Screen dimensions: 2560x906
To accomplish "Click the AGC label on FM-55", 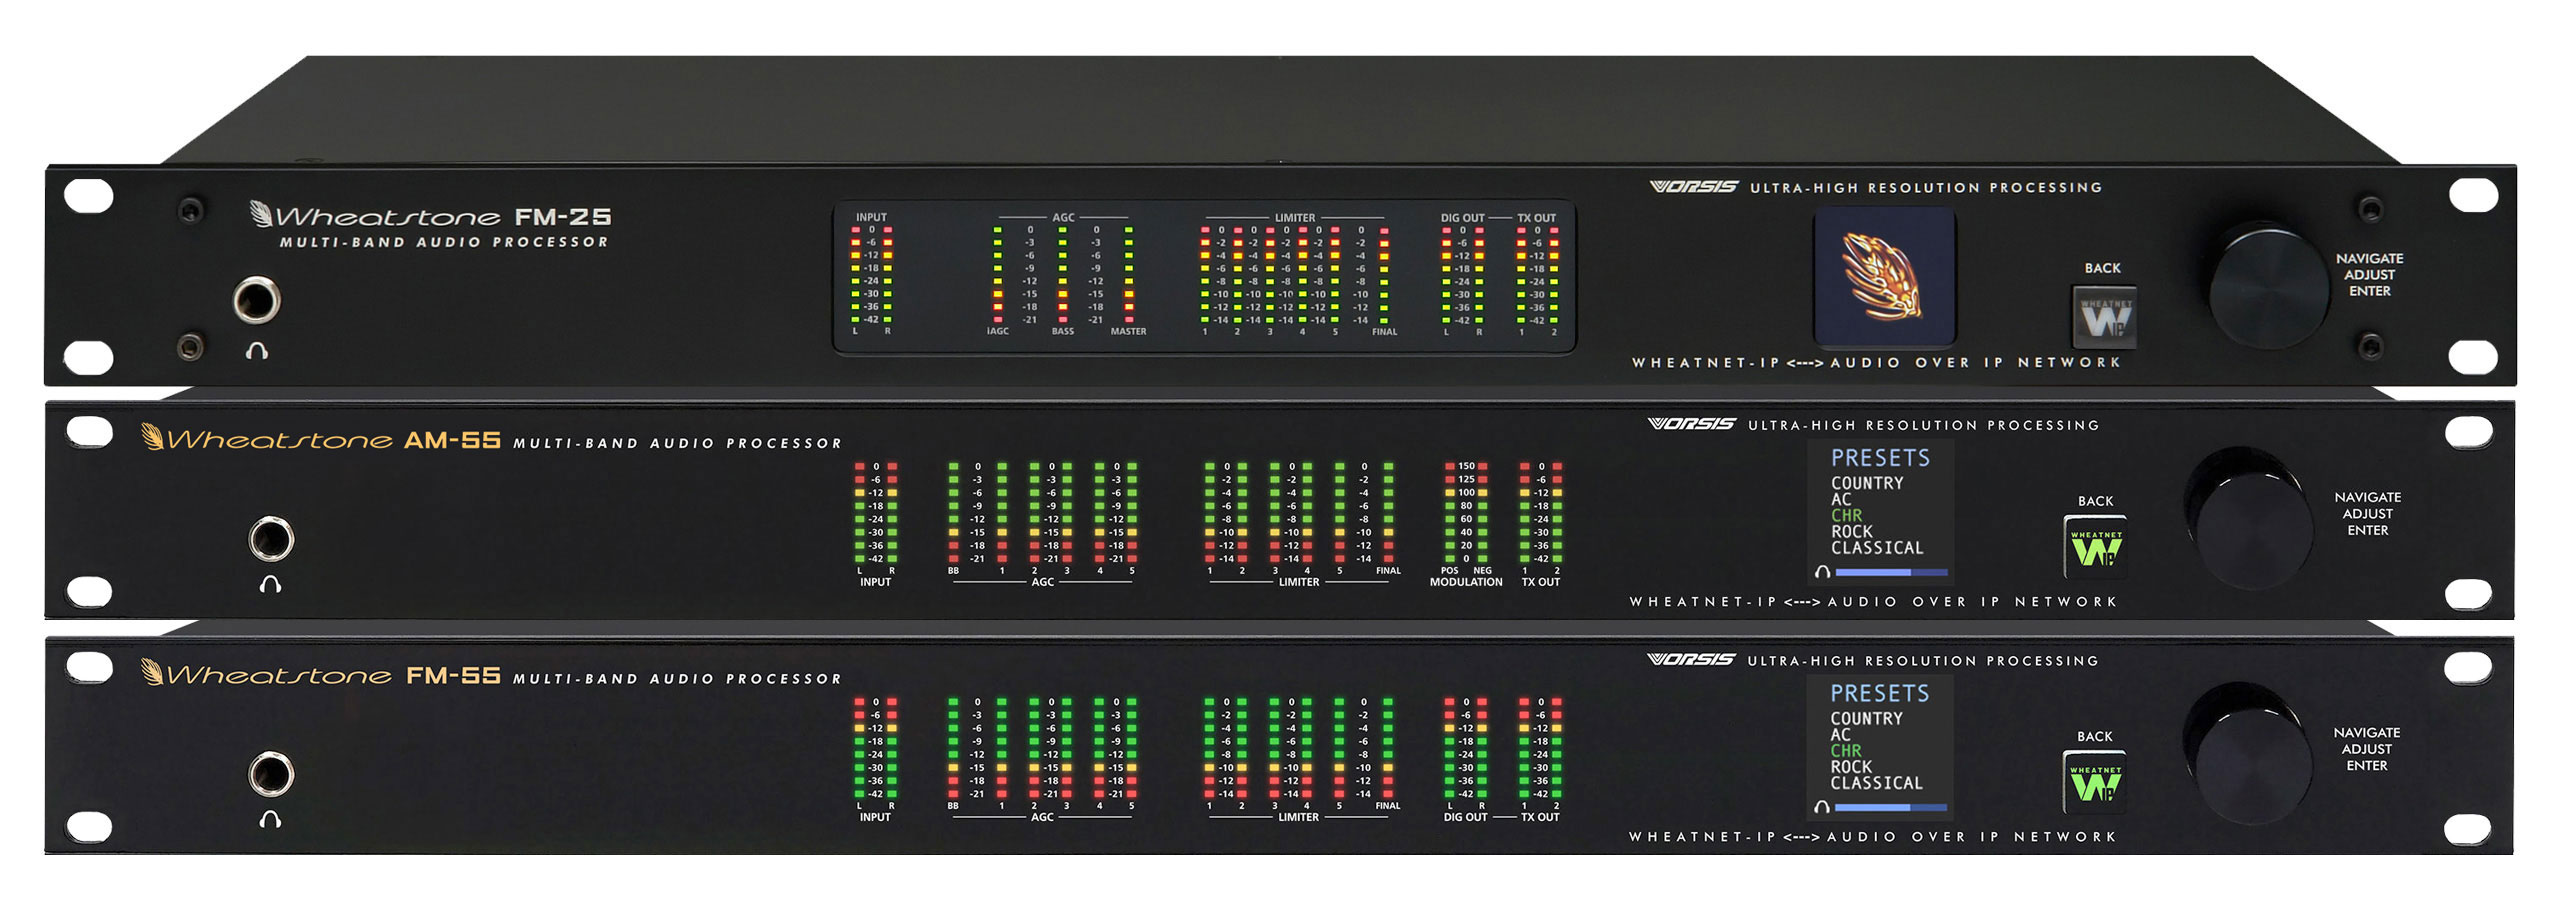I will pyautogui.click(x=1042, y=817).
